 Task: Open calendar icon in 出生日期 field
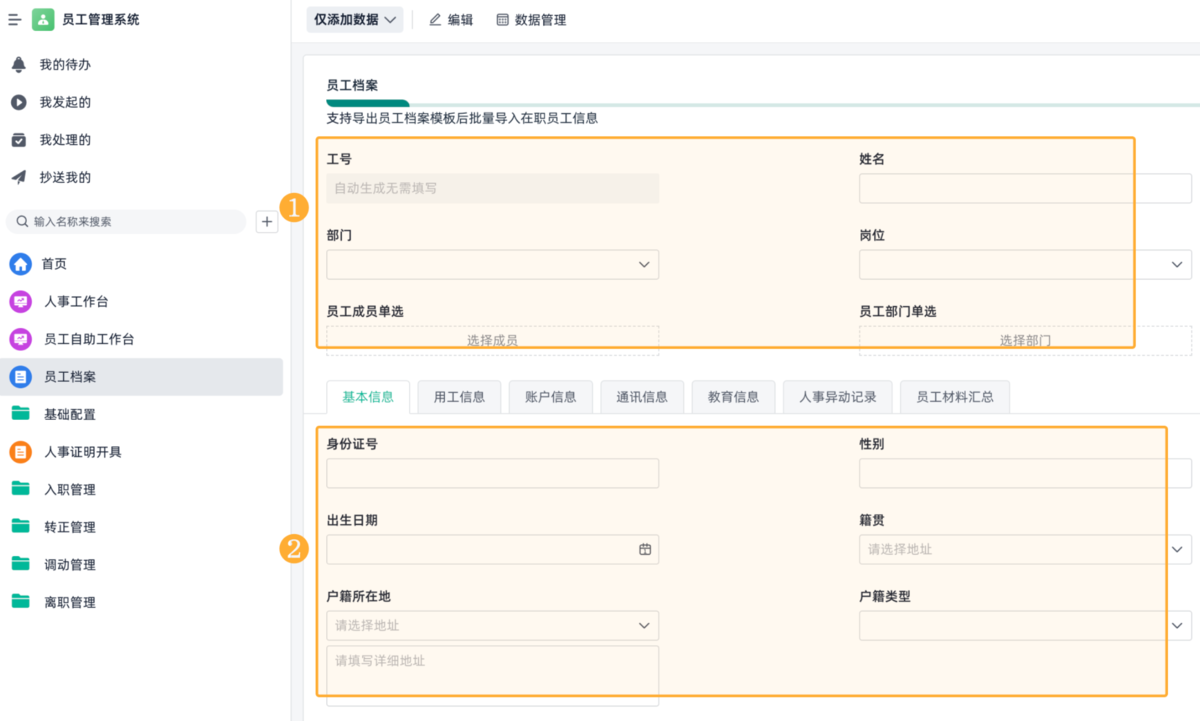point(645,549)
